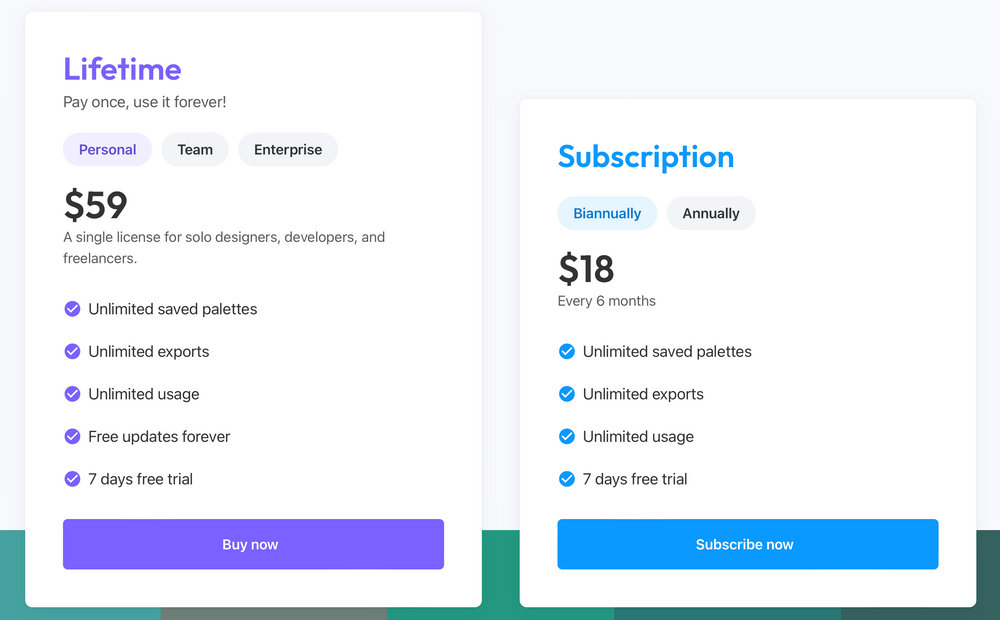Click the $59 lifetime price
The height and width of the screenshot is (620, 1000).
(x=96, y=205)
